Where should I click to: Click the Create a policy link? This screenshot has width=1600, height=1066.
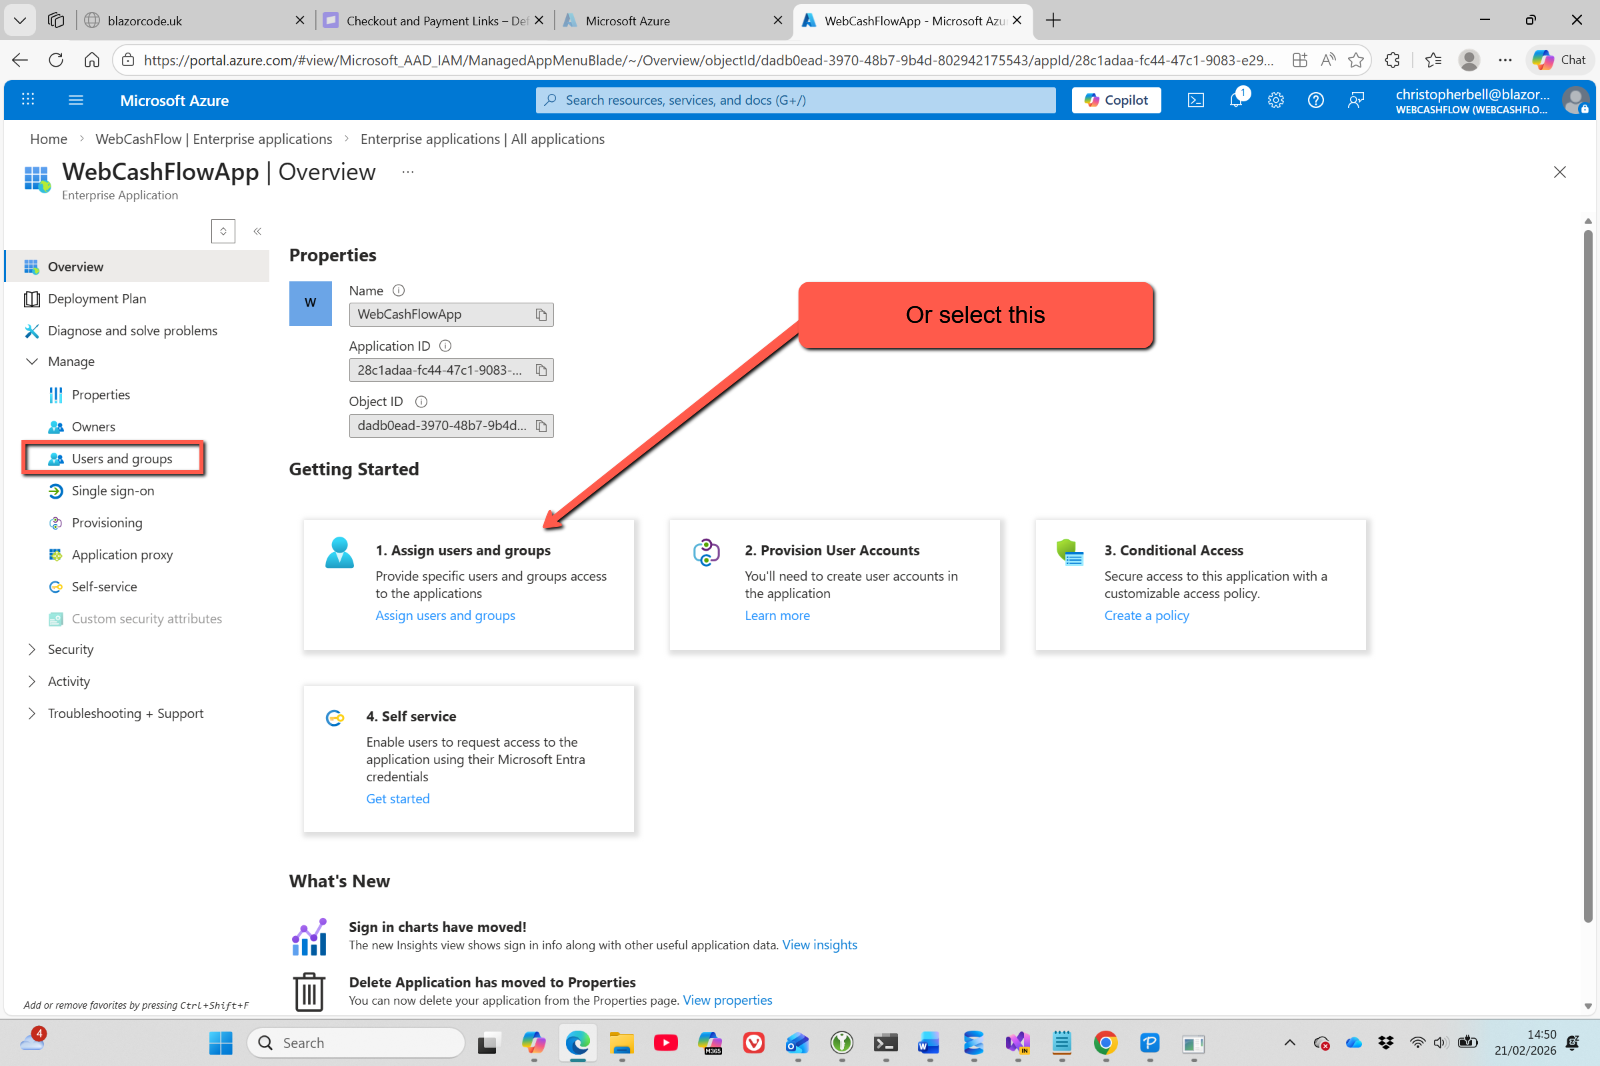point(1146,616)
